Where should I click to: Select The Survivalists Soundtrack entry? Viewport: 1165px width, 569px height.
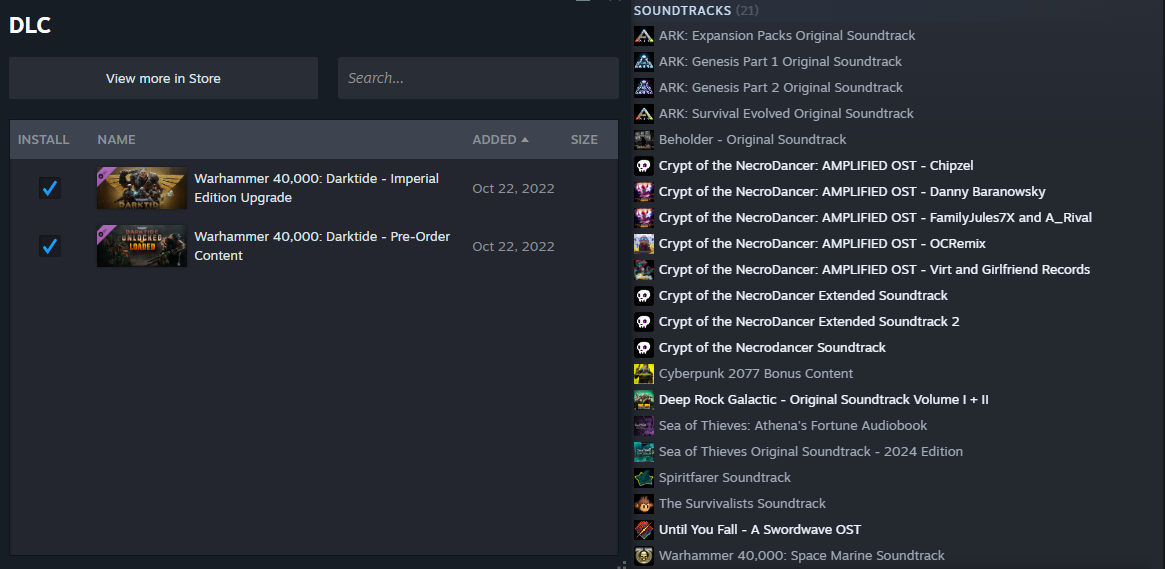(x=742, y=504)
